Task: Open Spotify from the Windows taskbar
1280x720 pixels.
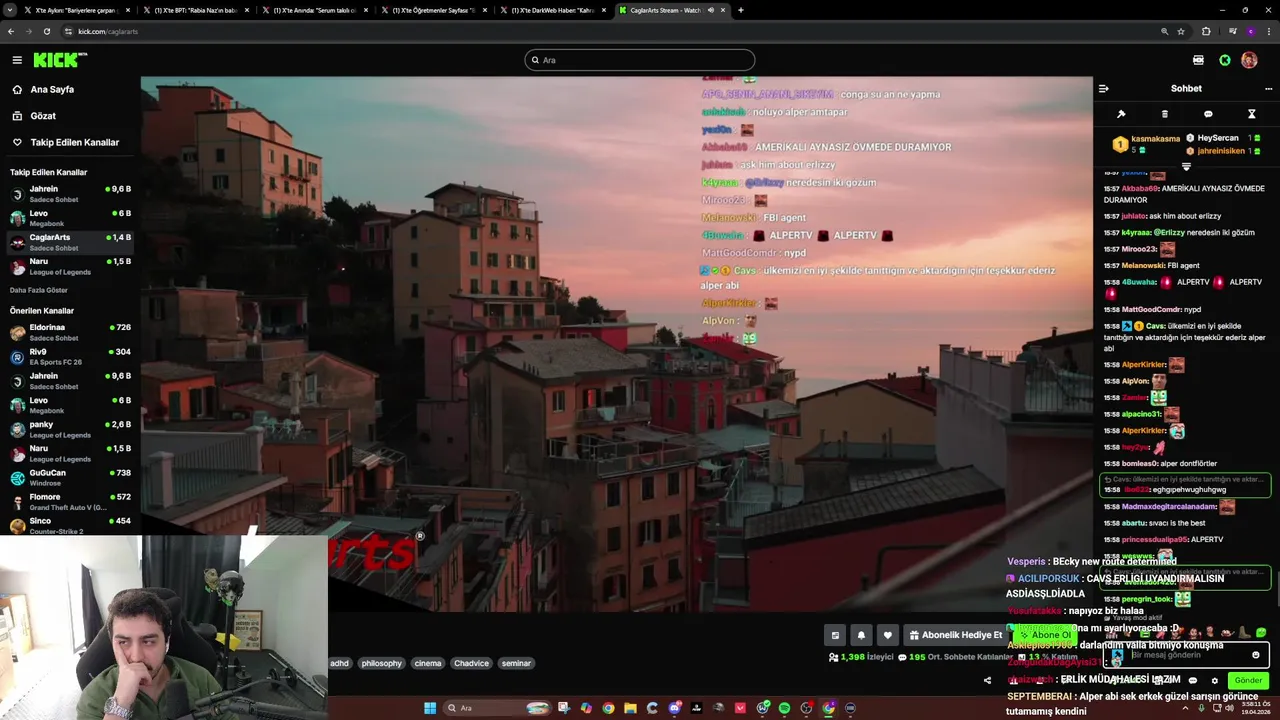Action: [x=784, y=708]
